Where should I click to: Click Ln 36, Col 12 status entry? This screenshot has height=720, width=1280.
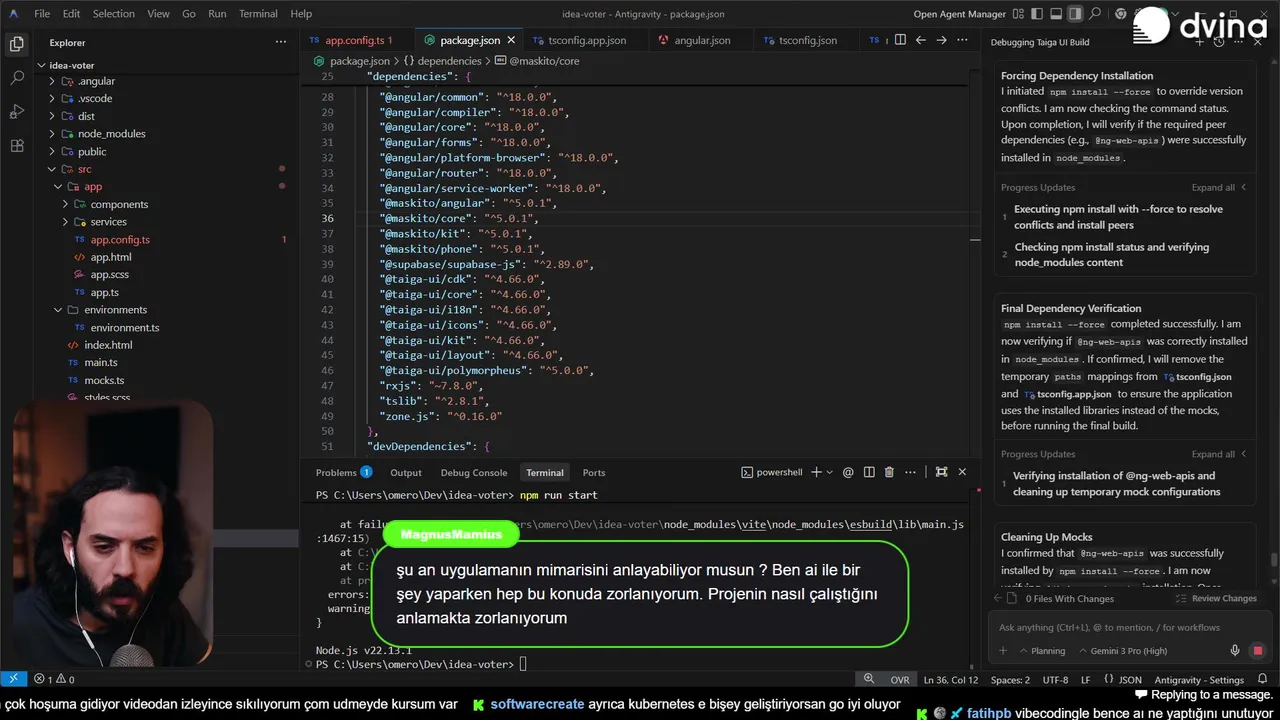coord(951,680)
